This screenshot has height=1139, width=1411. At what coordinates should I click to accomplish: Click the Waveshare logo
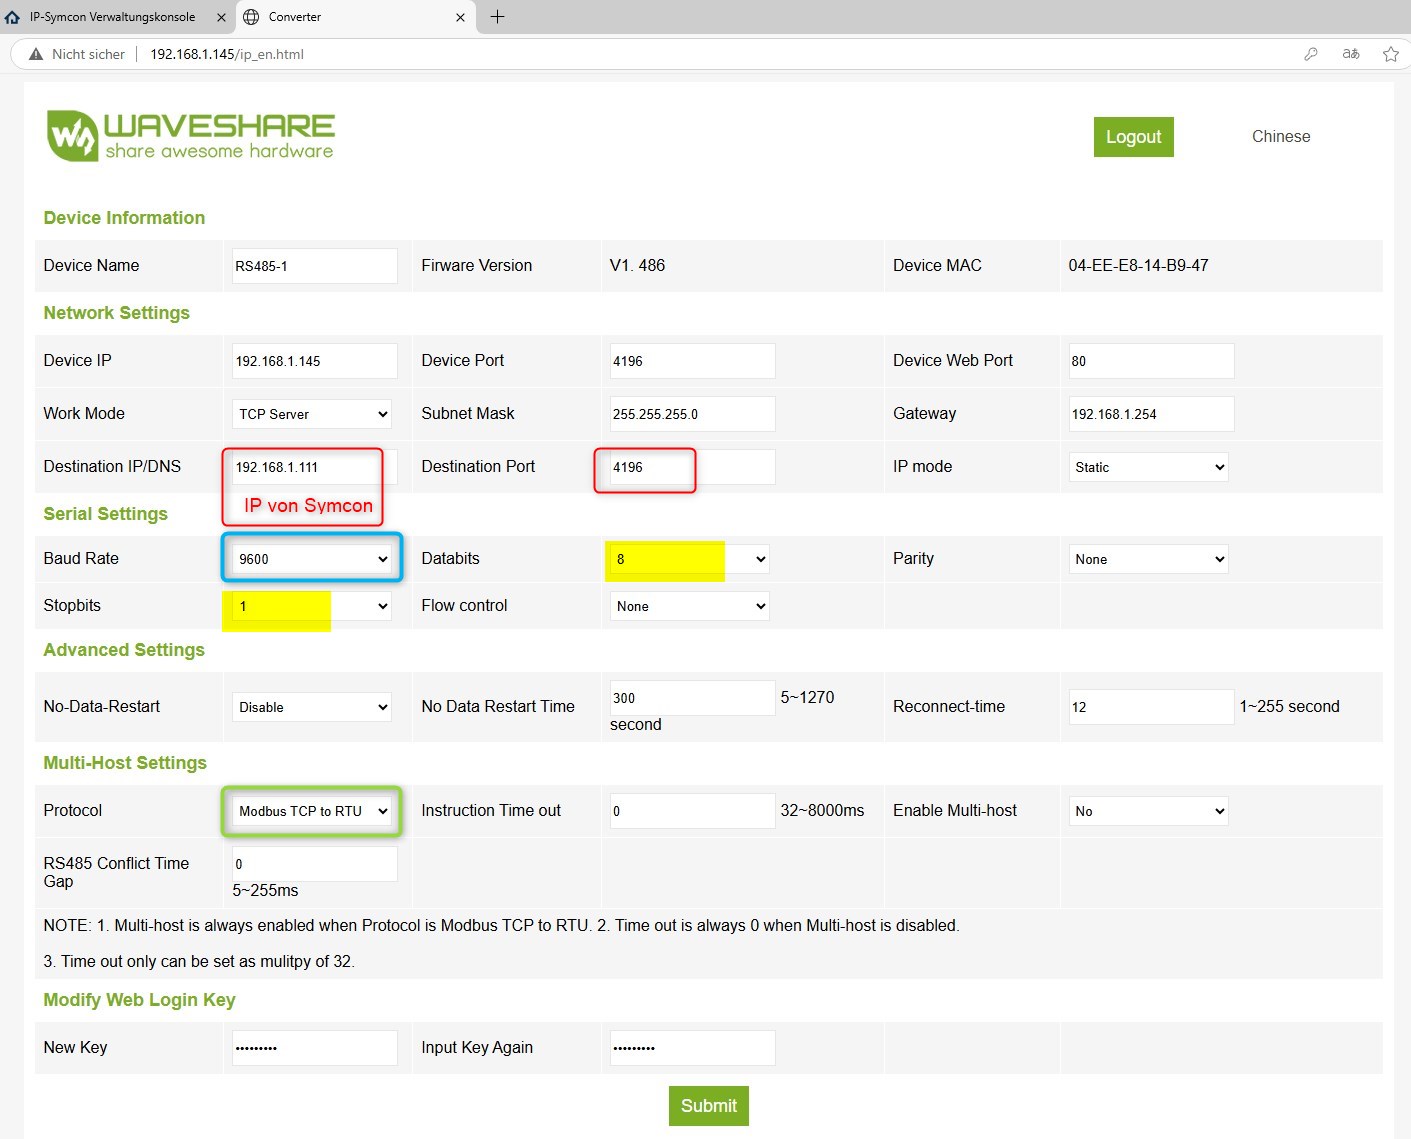coord(191,136)
